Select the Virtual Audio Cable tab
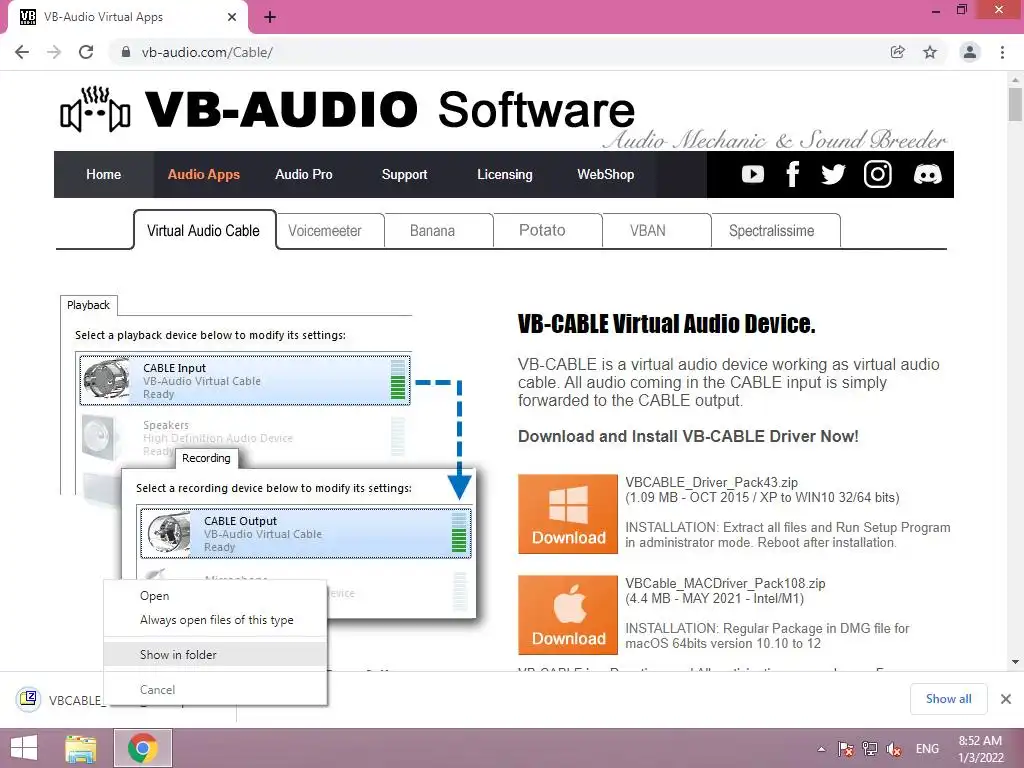This screenshot has width=1024, height=768. [204, 231]
